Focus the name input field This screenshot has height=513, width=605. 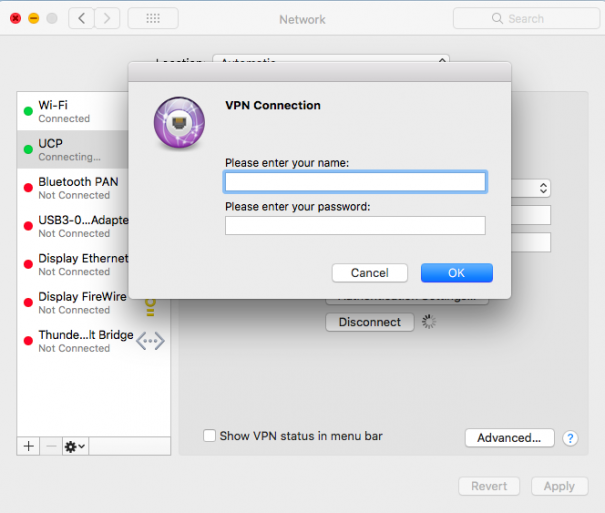(x=355, y=182)
